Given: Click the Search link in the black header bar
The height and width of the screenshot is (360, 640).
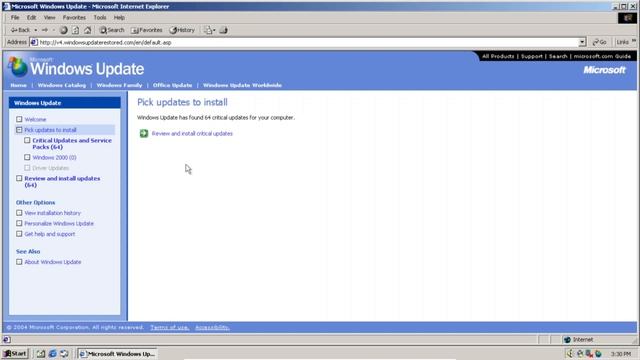Looking at the screenshot, I should click(x=558, y=56).
